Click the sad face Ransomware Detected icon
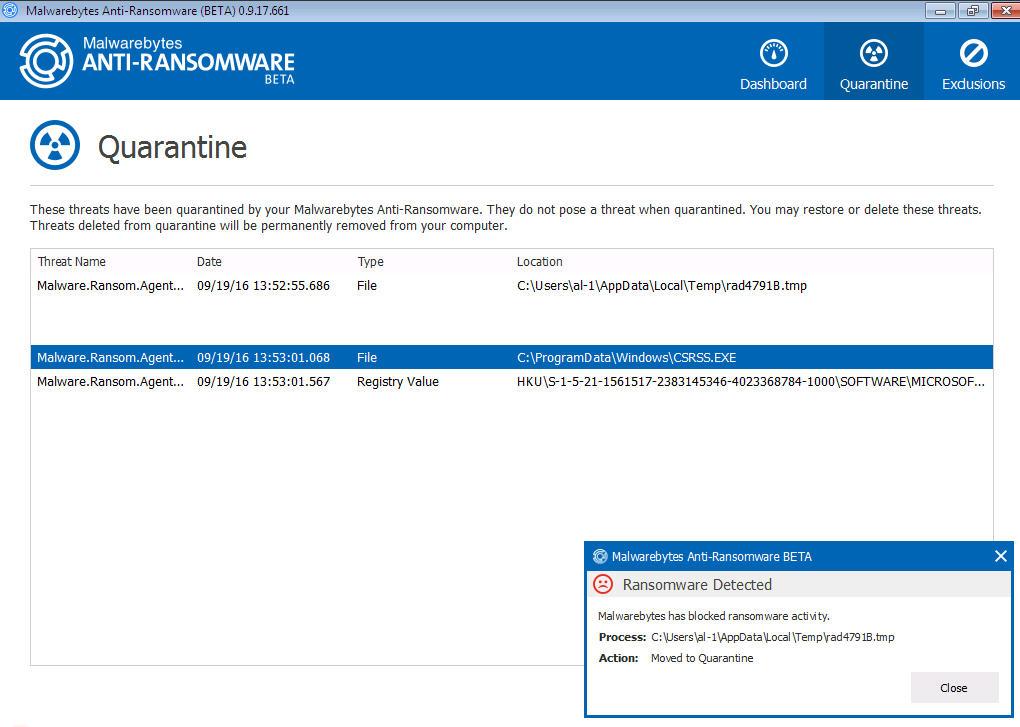The image size is (1020, 727). (x=603, y=584)
